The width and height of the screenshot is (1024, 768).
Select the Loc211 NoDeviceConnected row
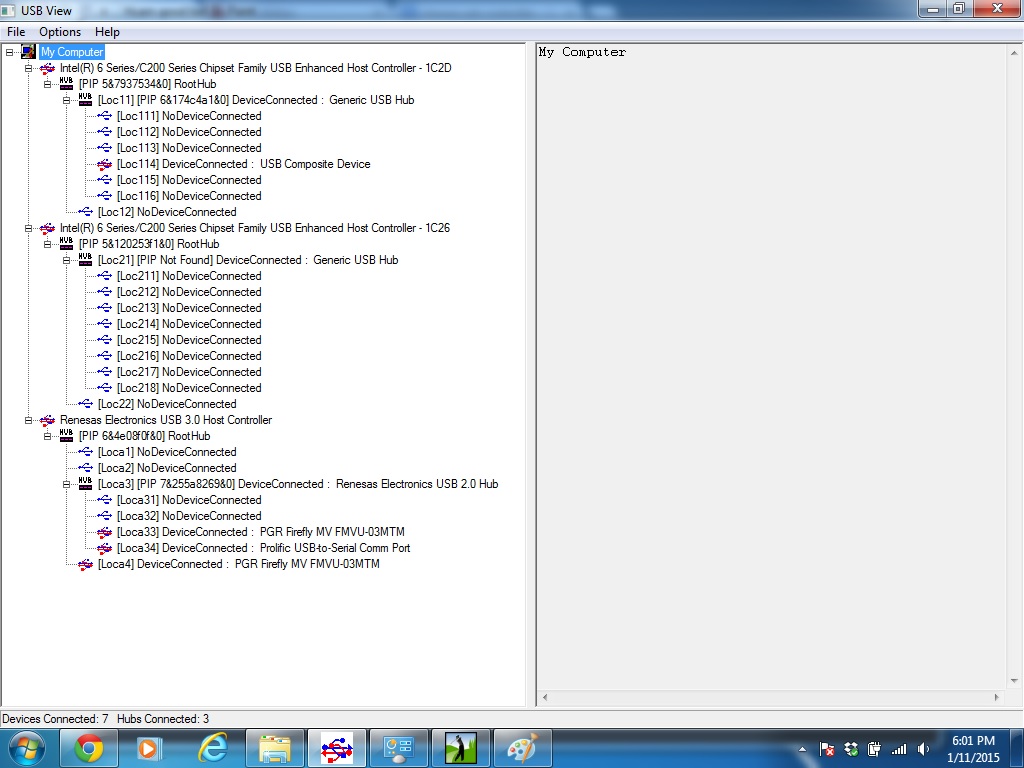click(189, 276)
